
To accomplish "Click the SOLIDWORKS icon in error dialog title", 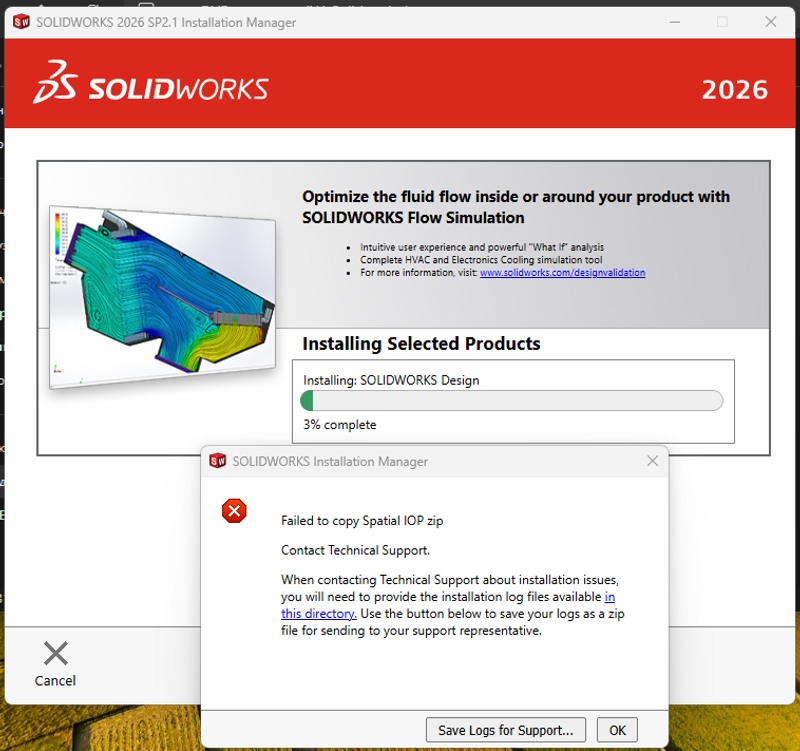I will click(218, 460).
